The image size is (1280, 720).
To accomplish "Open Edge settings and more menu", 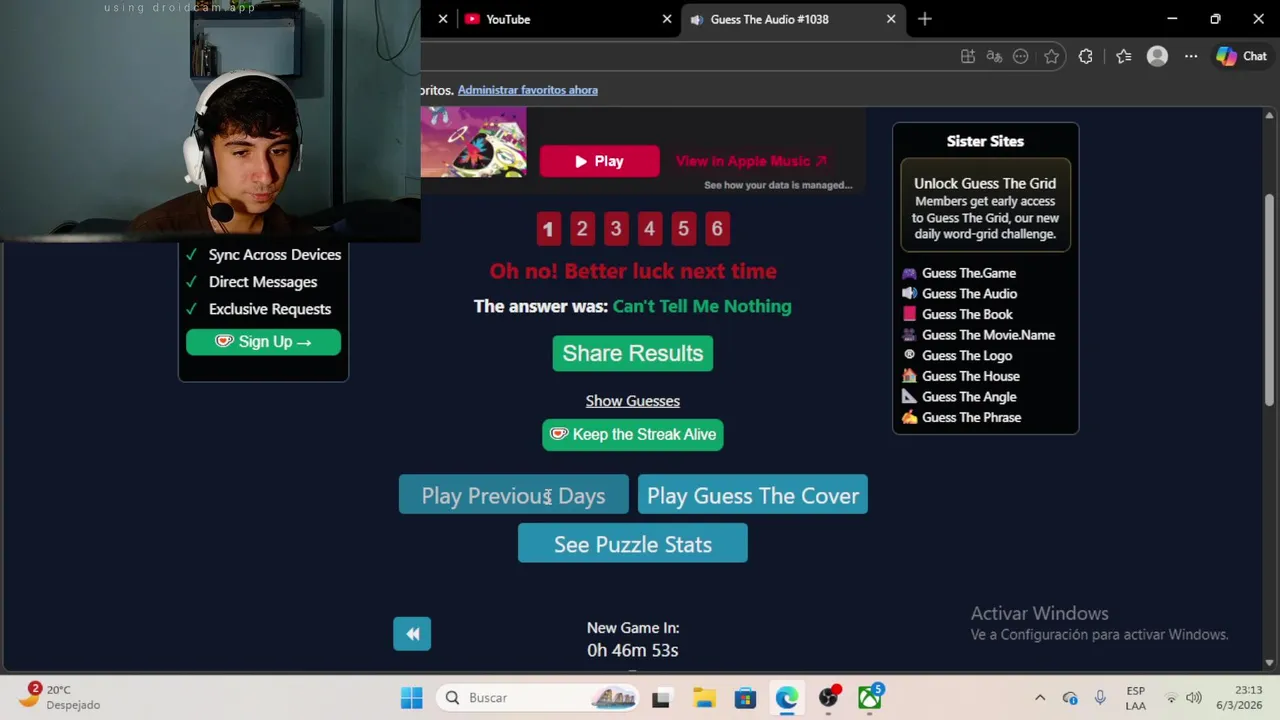I will tap(1191, 57).
